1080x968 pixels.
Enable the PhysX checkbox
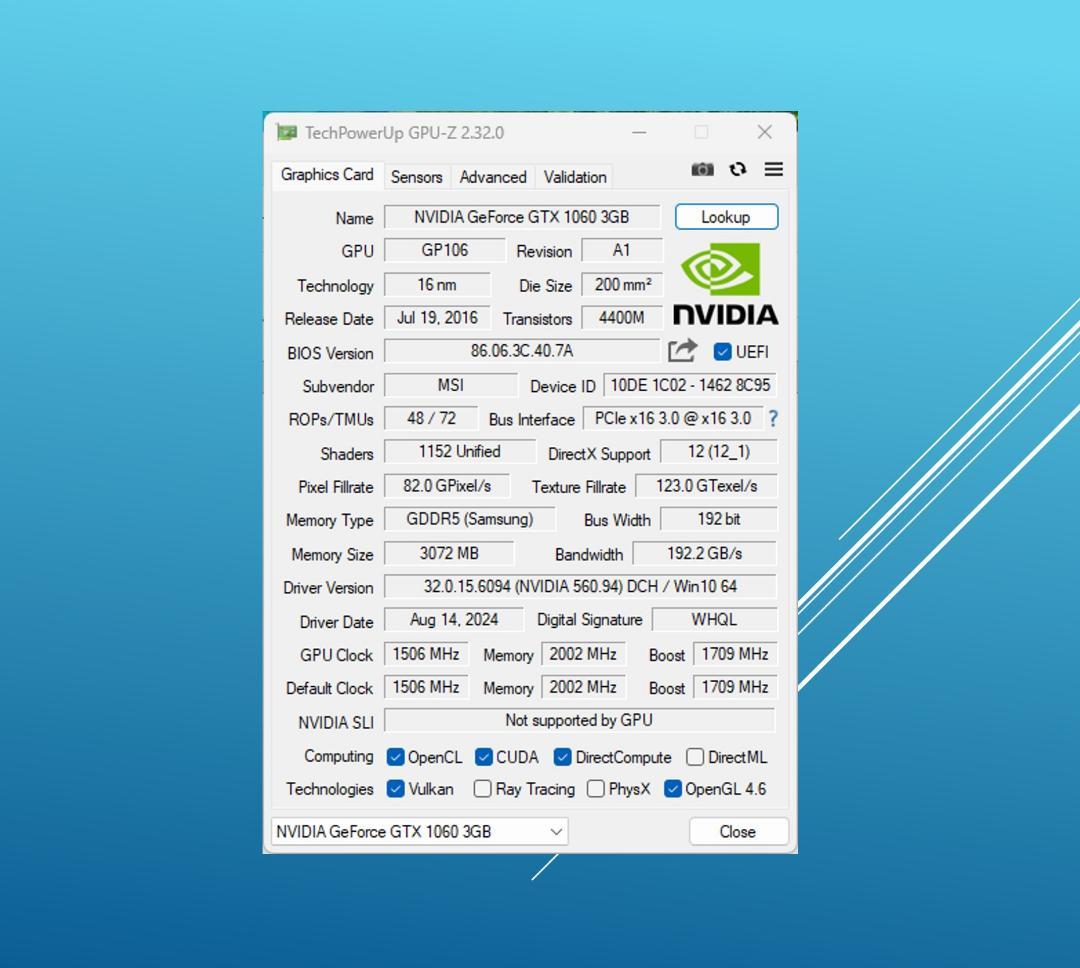(x=595, y=789)
